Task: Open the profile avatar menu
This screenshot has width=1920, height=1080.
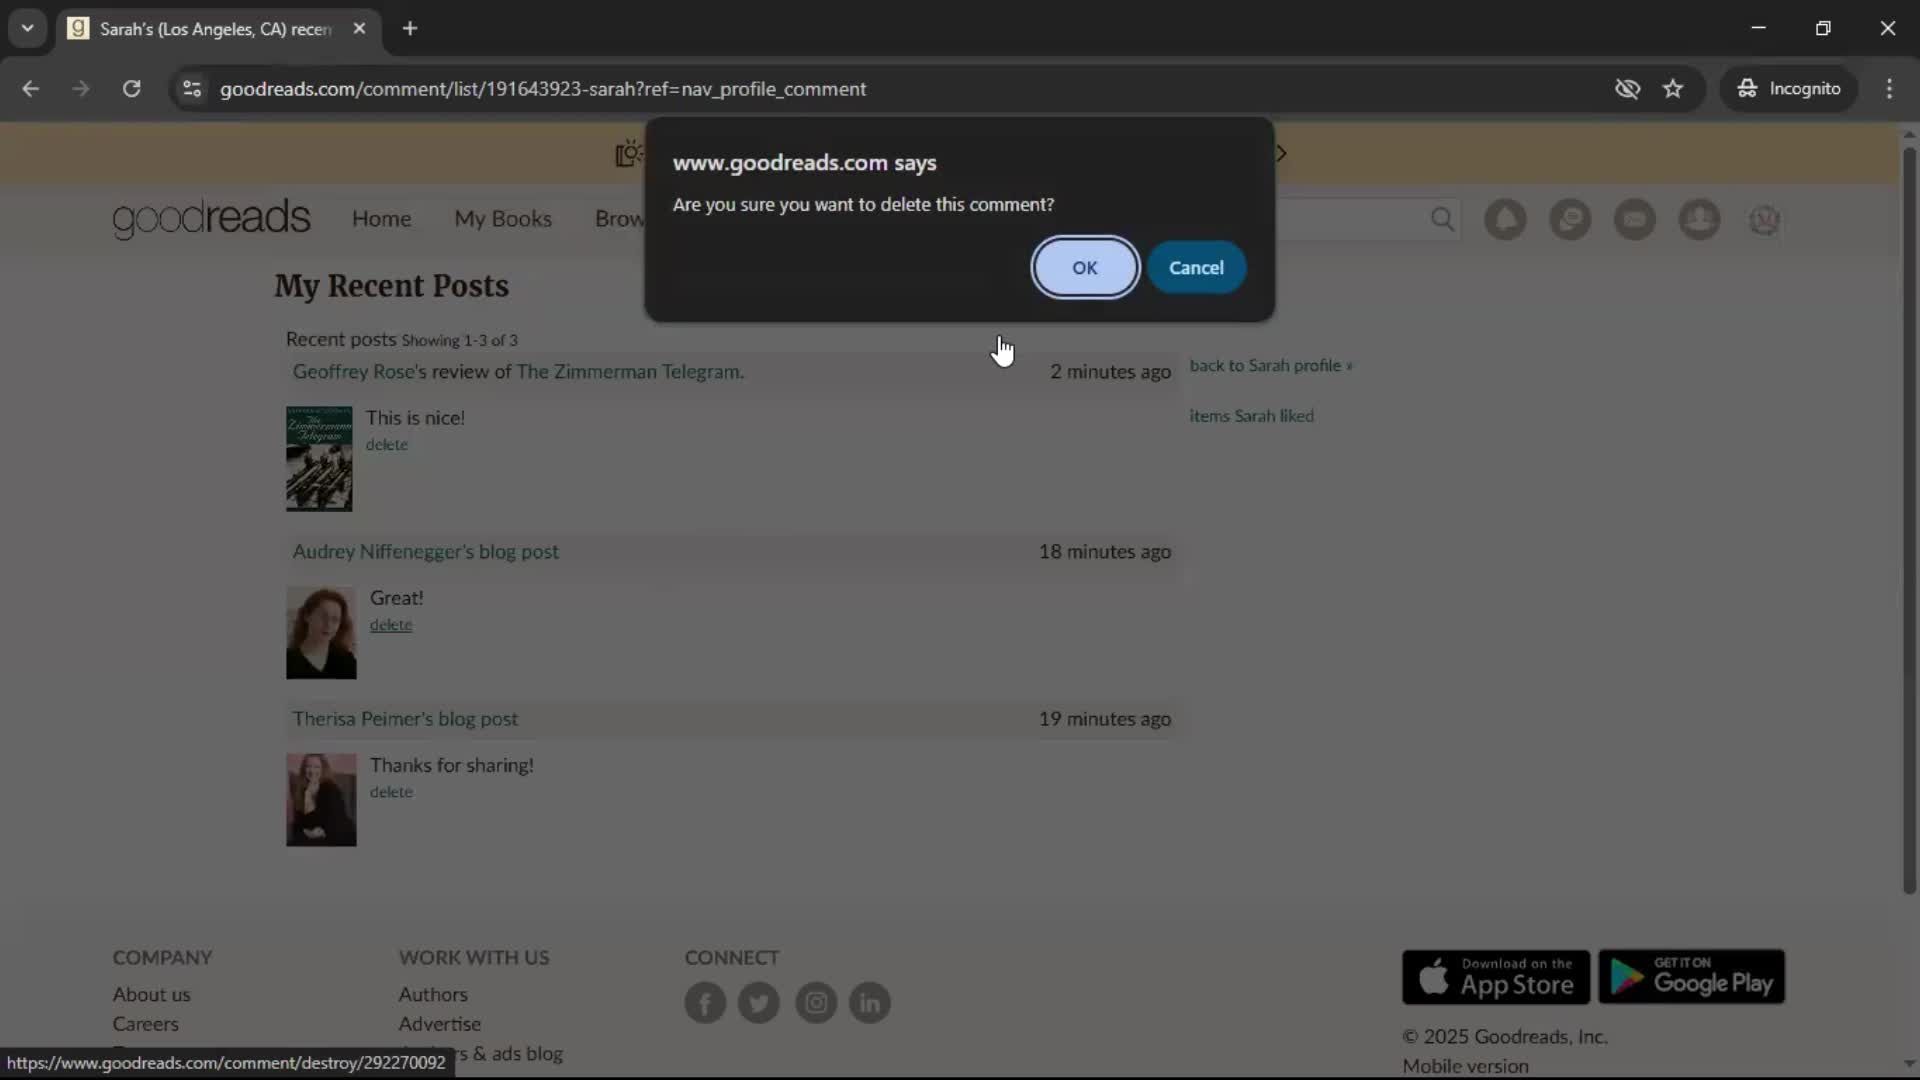Action: pyautogui.click(x=1764, y=219)
